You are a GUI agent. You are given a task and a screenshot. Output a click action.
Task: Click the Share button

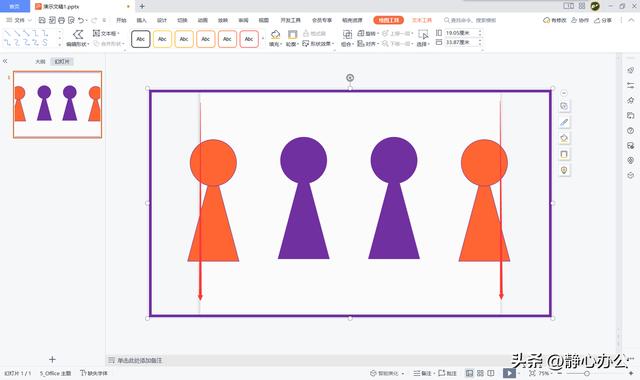click(x=603, y=20)
